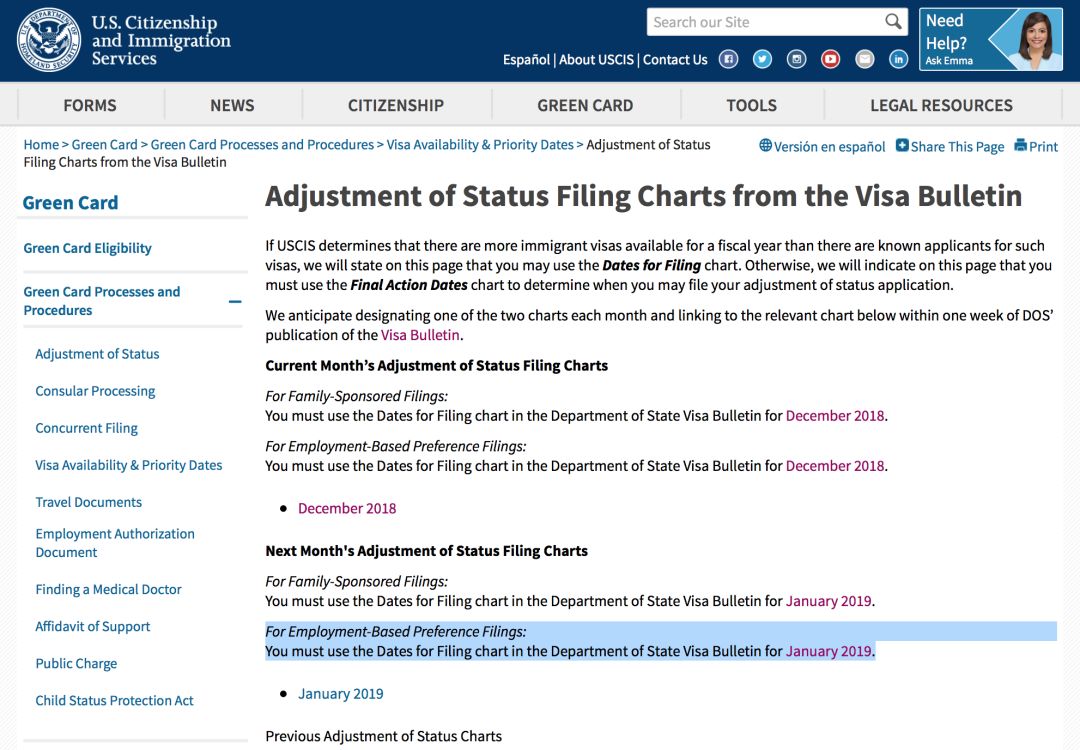Image resolution: width=1080 pixels, height=750 pixels.
Task: Open the USCIS Twitter page icon
Action: point(762,59)
